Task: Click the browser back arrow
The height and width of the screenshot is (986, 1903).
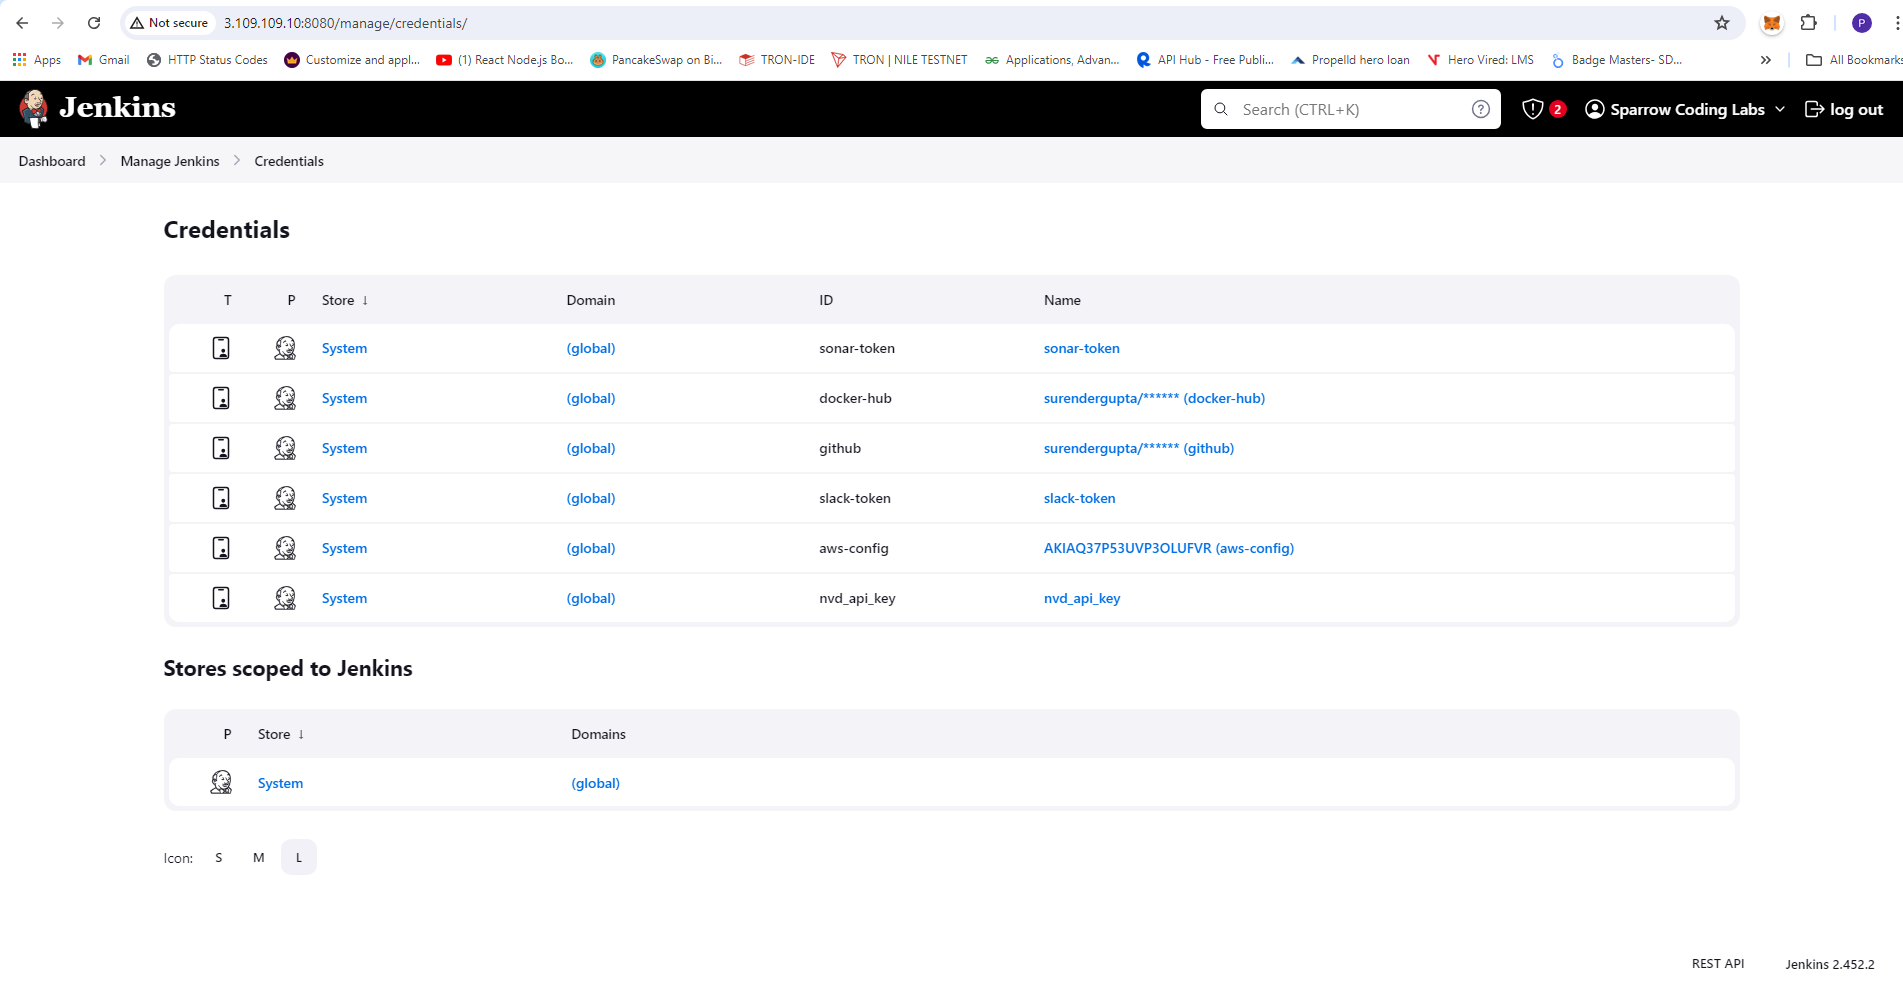Action: (22, 23)
